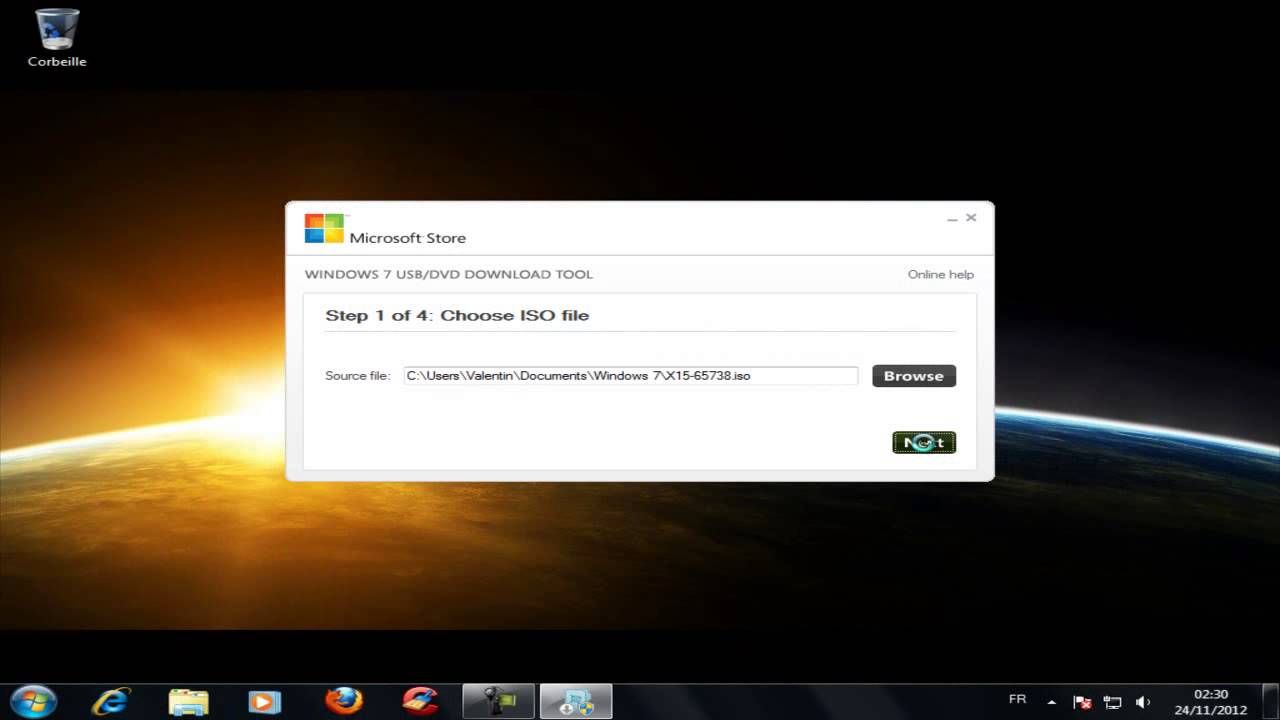1280x720 pixels.
Task: Open CCleaner from the taskbar
Action: pyautogui.click(x=421, y=701)
